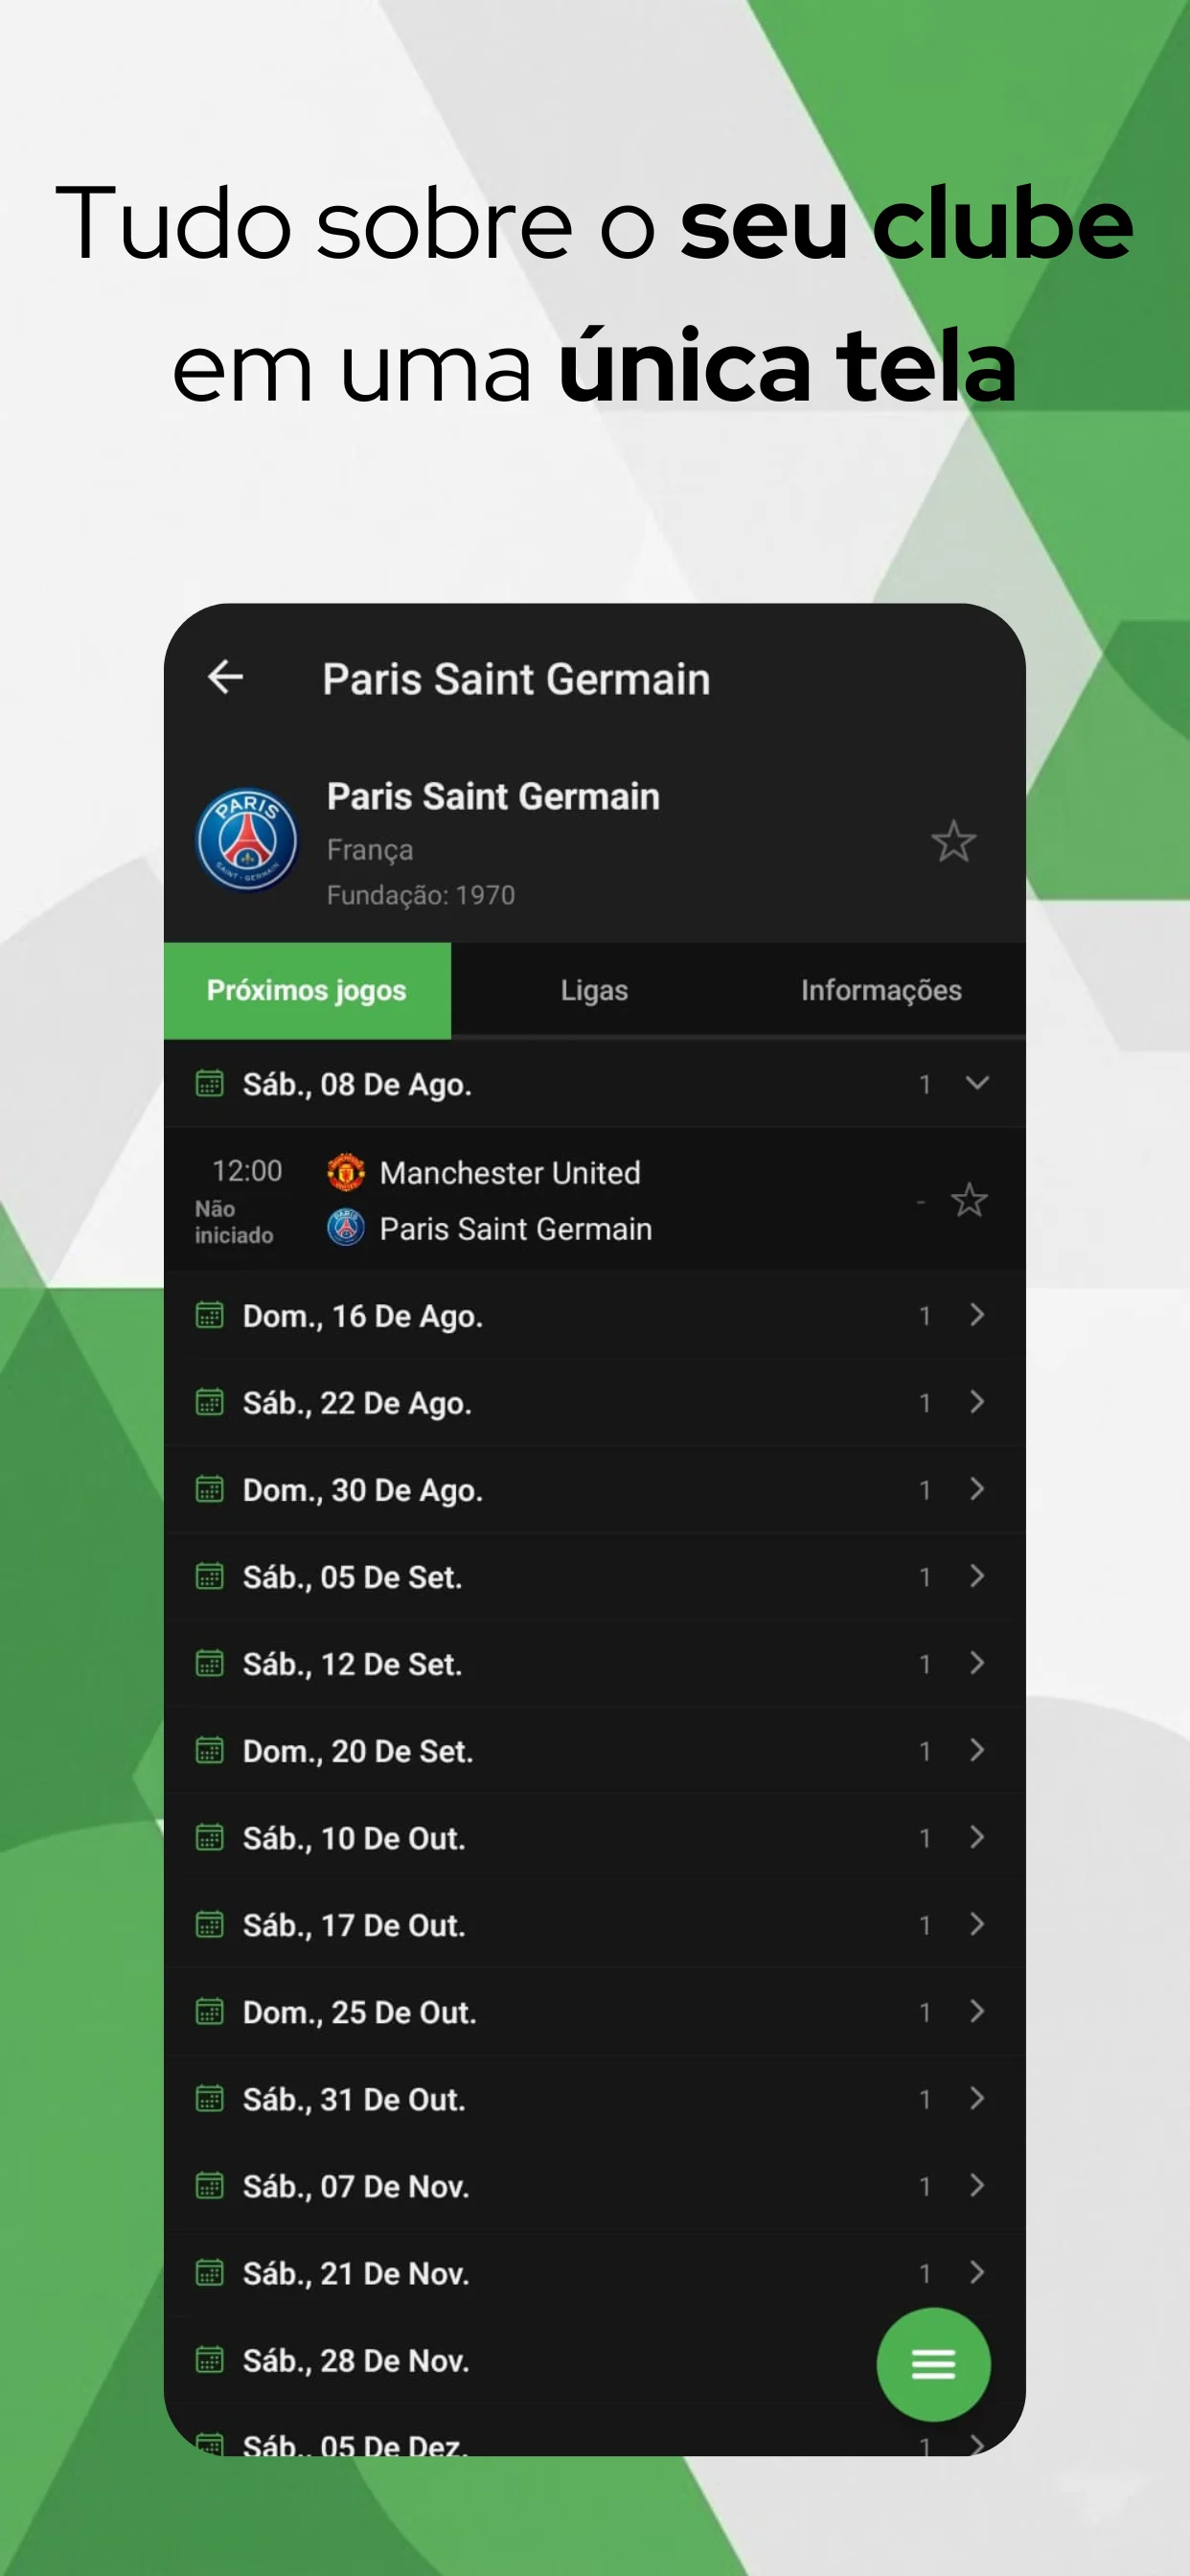Click the Fundação: 1970 text

click(421, 895)
